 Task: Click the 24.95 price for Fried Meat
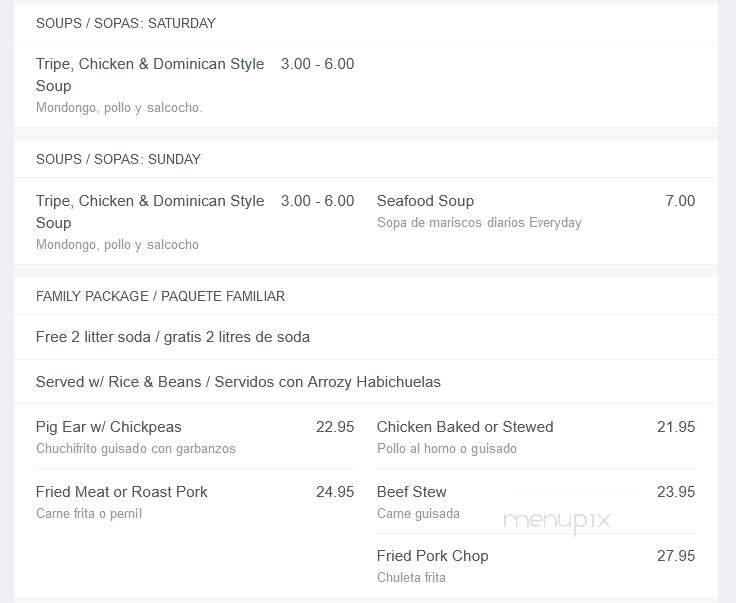[335, 492]
